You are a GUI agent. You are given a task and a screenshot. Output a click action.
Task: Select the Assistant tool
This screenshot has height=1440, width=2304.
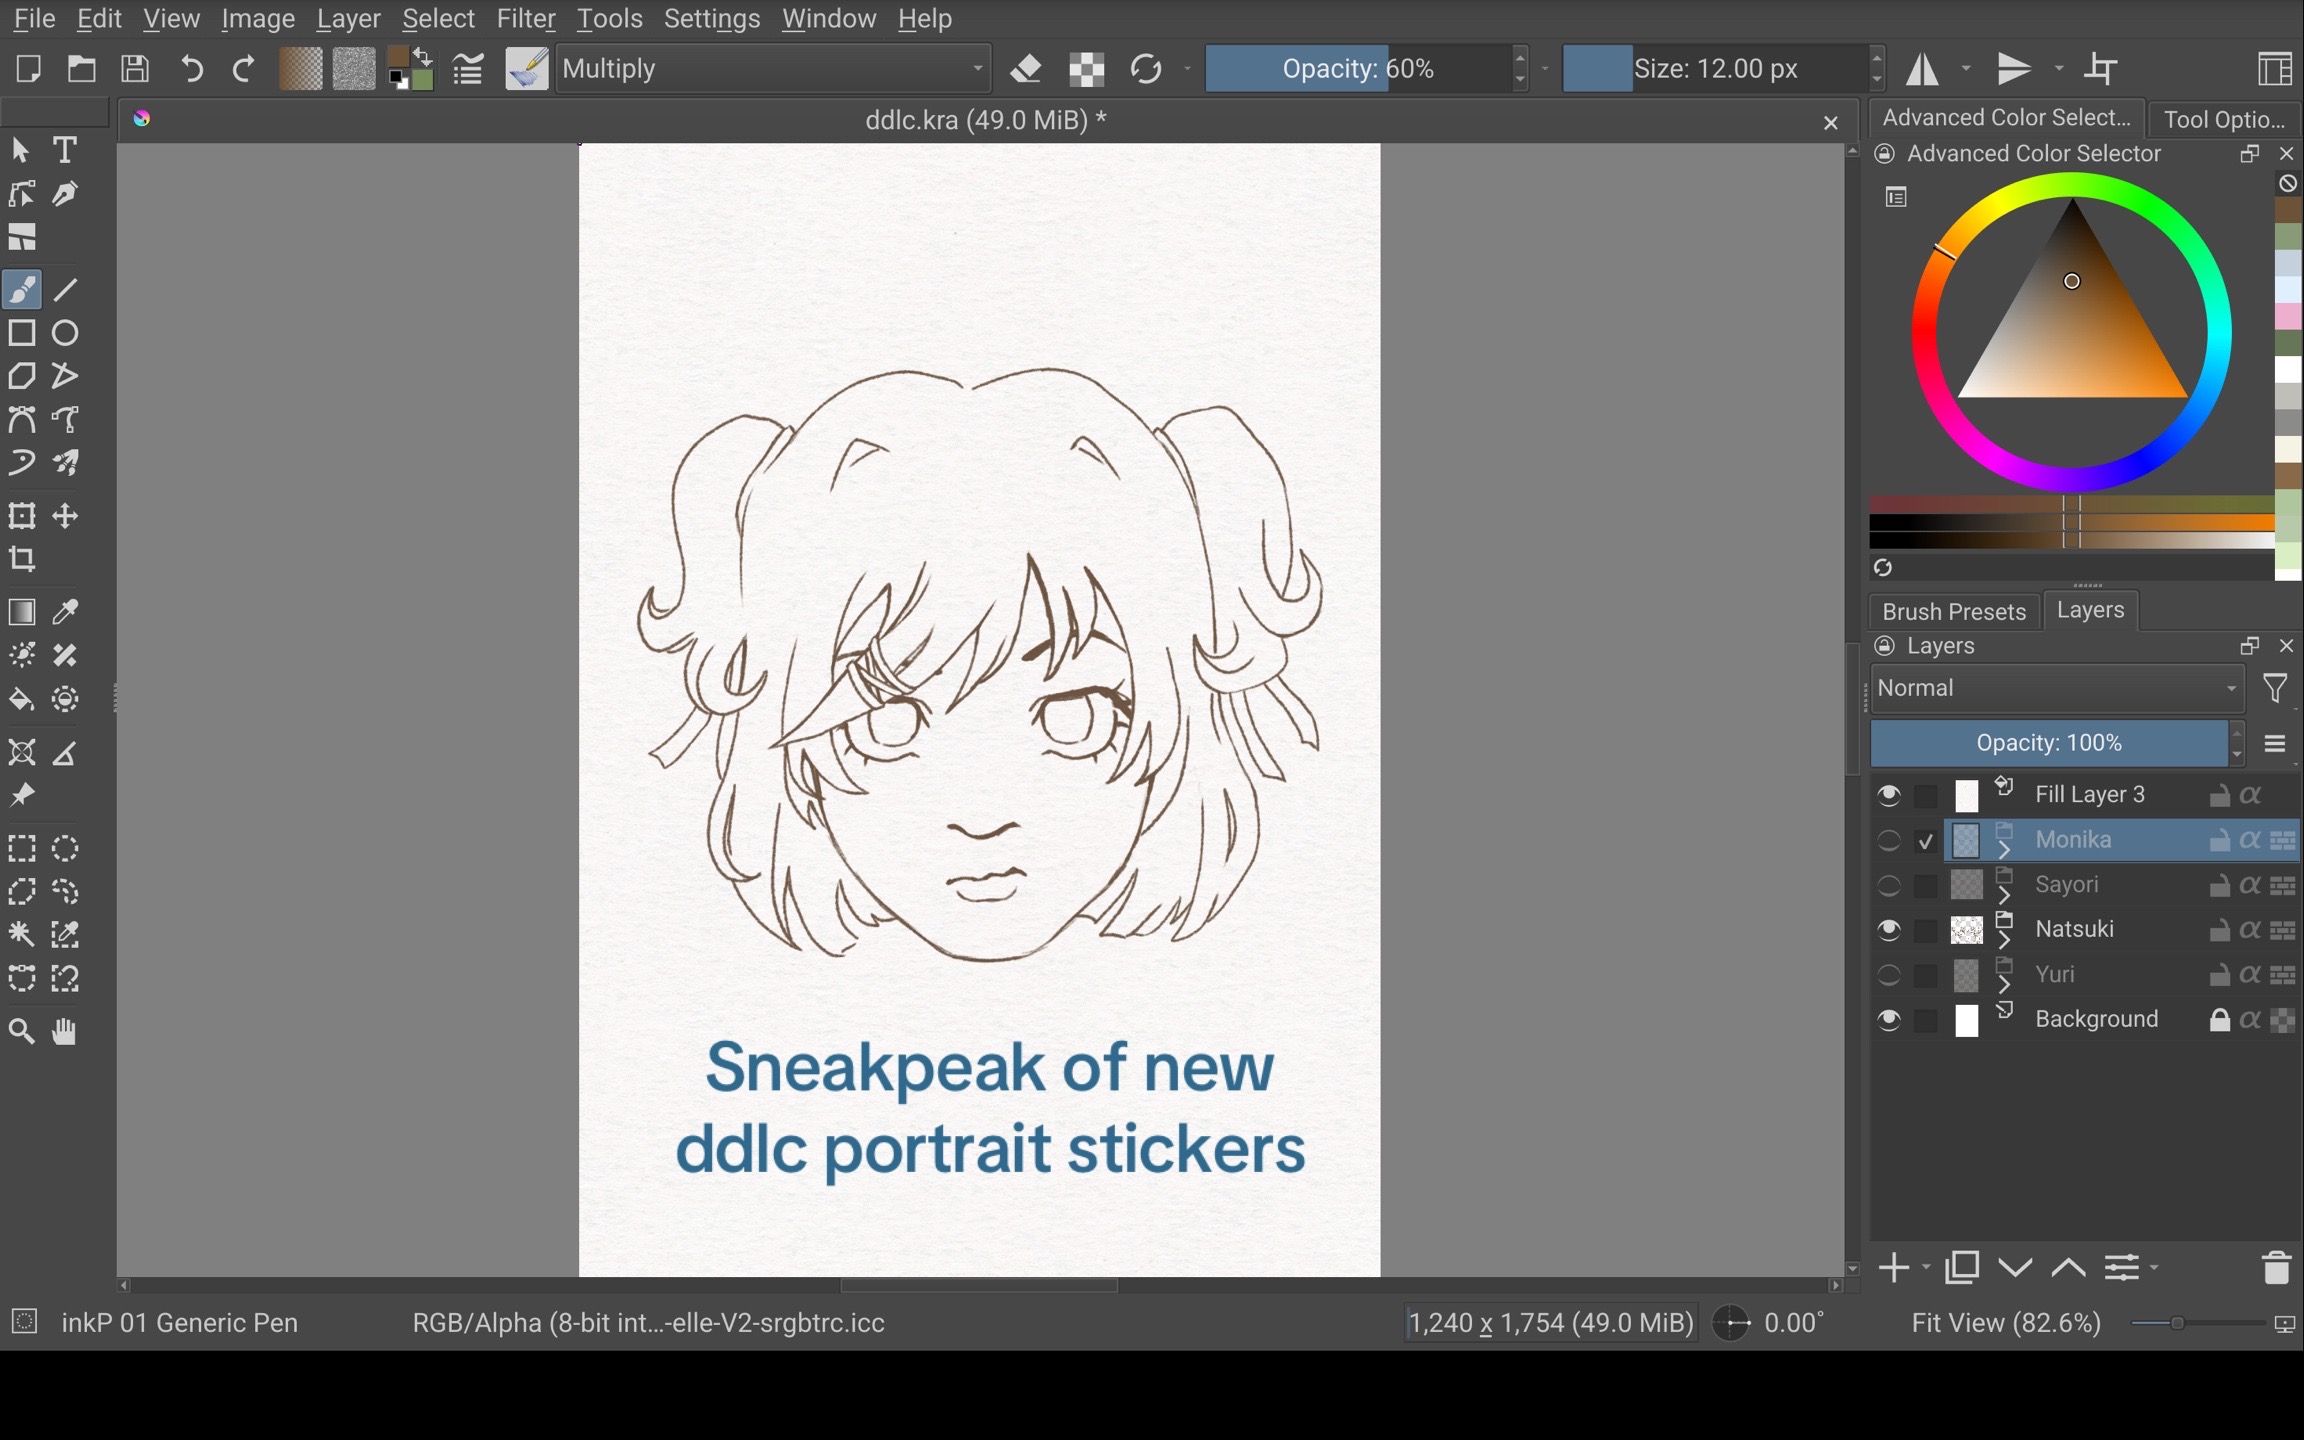[22, 753]
